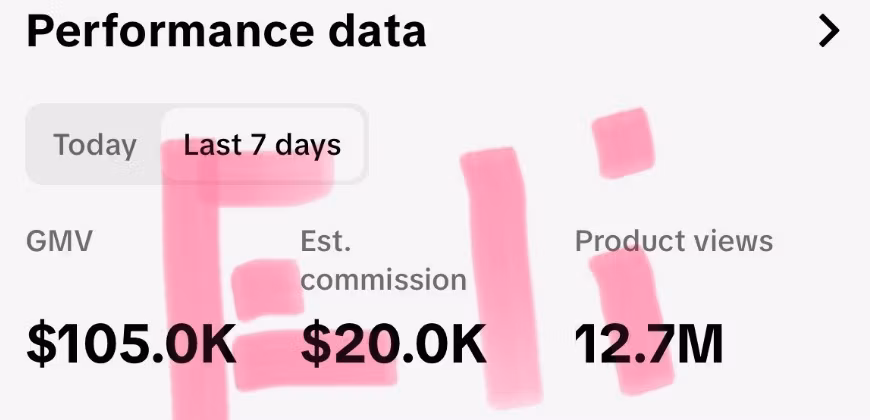870x420 pixels.
Task: Click the $105.0K GMV value
Action: click(x=131, y=344)
